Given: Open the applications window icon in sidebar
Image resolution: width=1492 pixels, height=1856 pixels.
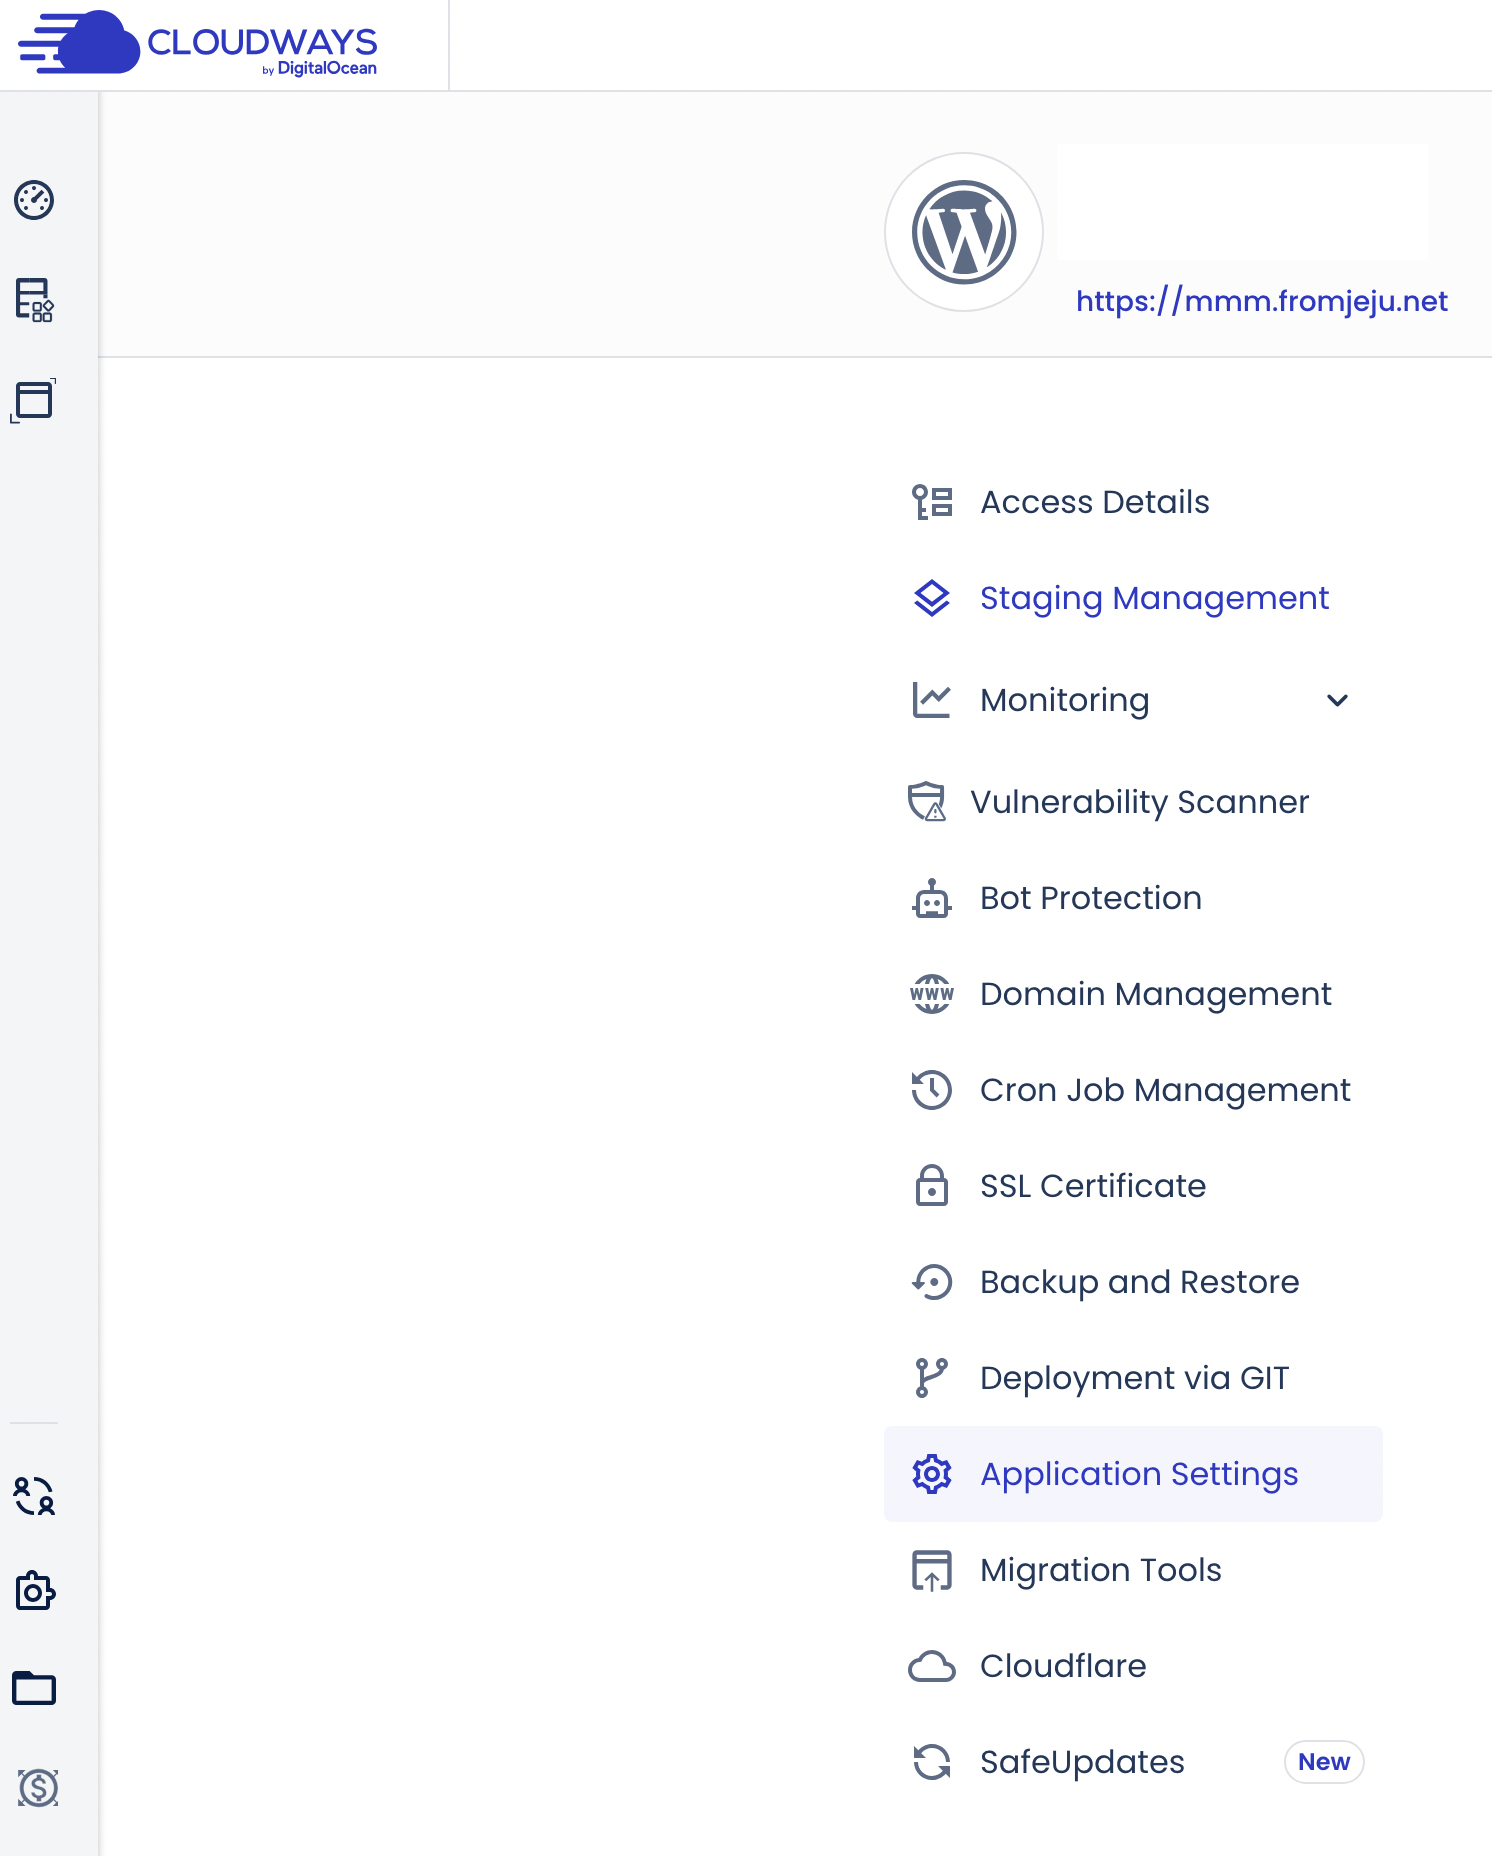Looking at the screenshot, I should 34,400.
